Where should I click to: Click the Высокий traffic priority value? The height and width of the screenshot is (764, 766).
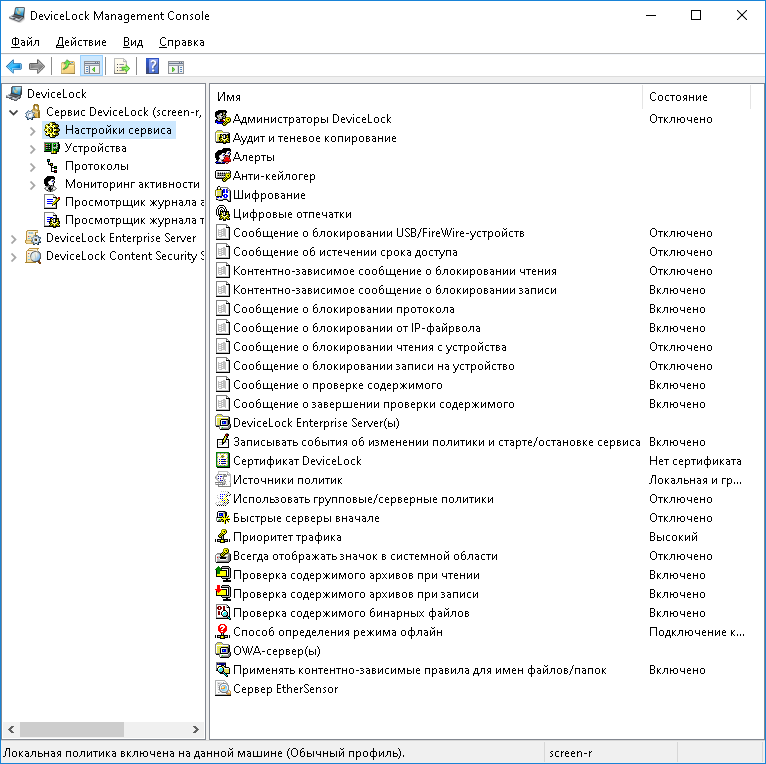coord(673,537)
